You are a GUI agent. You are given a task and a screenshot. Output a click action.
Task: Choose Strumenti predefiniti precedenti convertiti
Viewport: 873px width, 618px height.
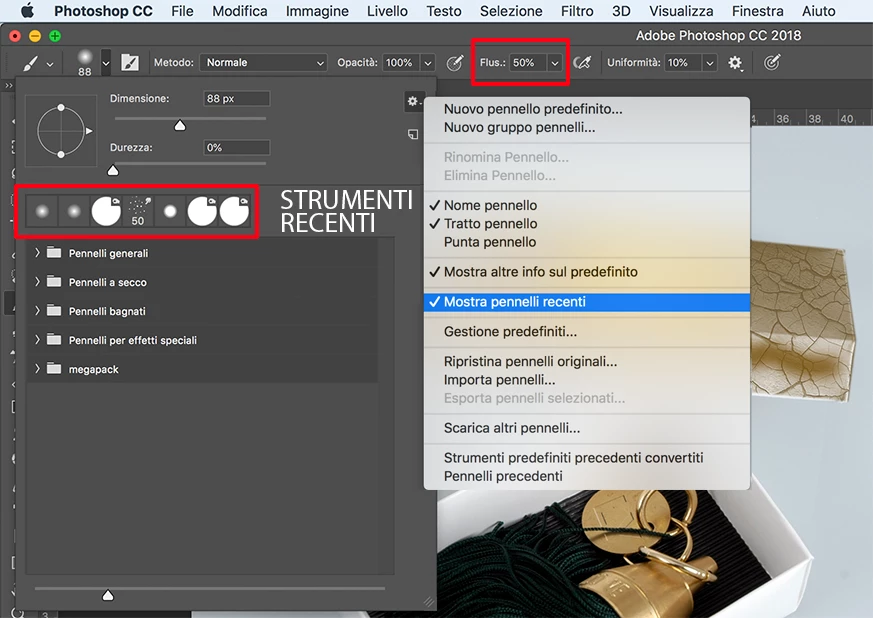point(587,458)
